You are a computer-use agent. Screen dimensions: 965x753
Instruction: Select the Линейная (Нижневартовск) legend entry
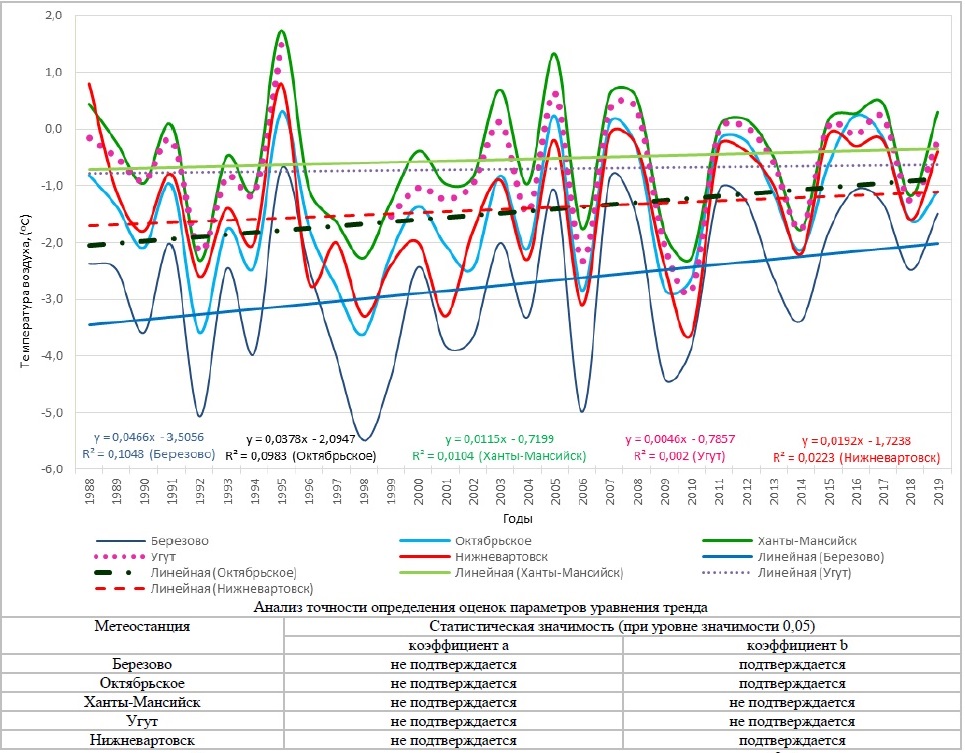pyautogui.click(x=231, y=590)
